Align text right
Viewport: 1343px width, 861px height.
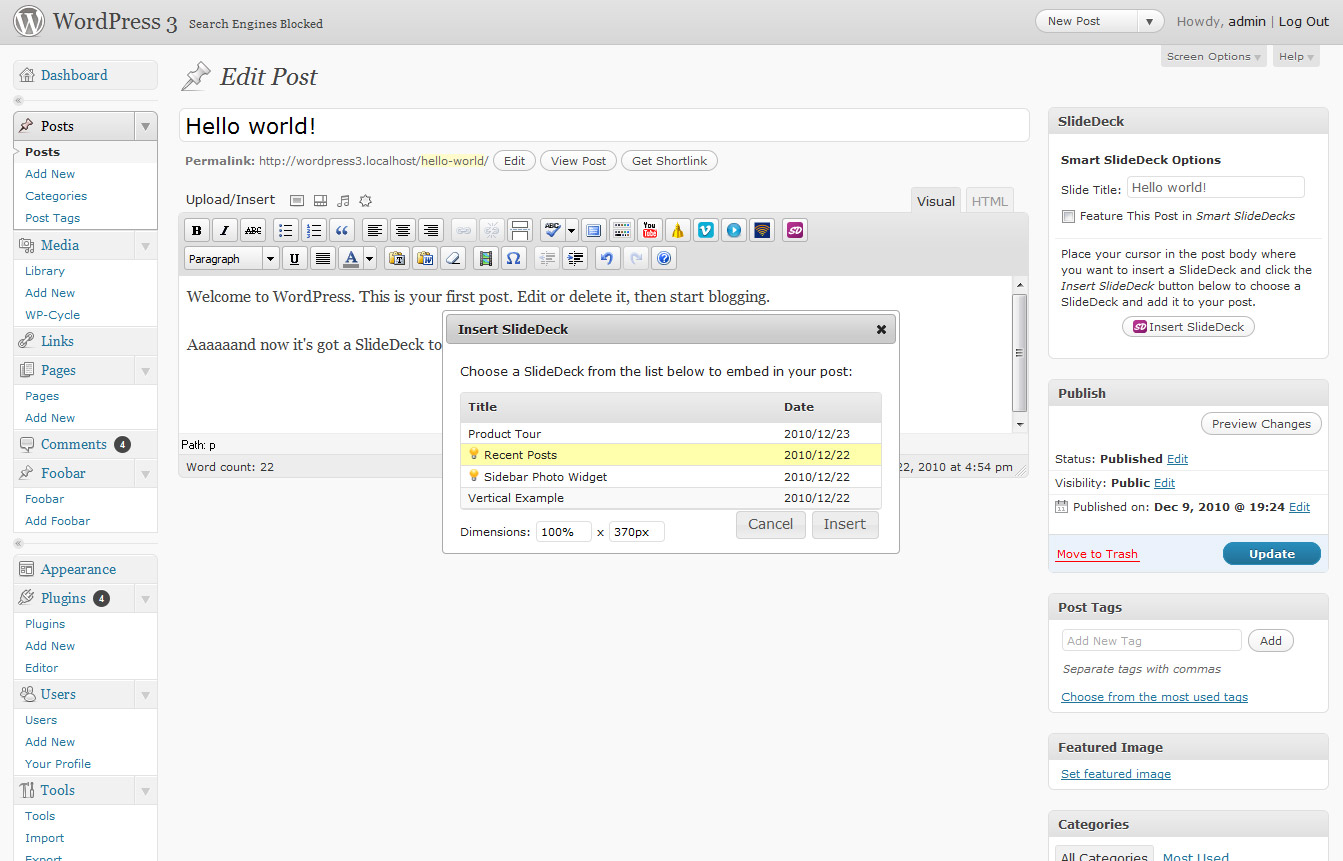(x=430, y=230)
